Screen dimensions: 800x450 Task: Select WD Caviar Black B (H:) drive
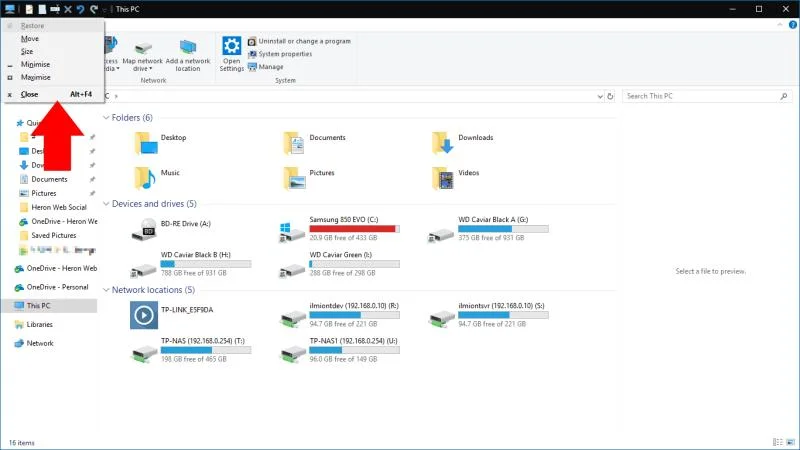(x=190, y=264)
